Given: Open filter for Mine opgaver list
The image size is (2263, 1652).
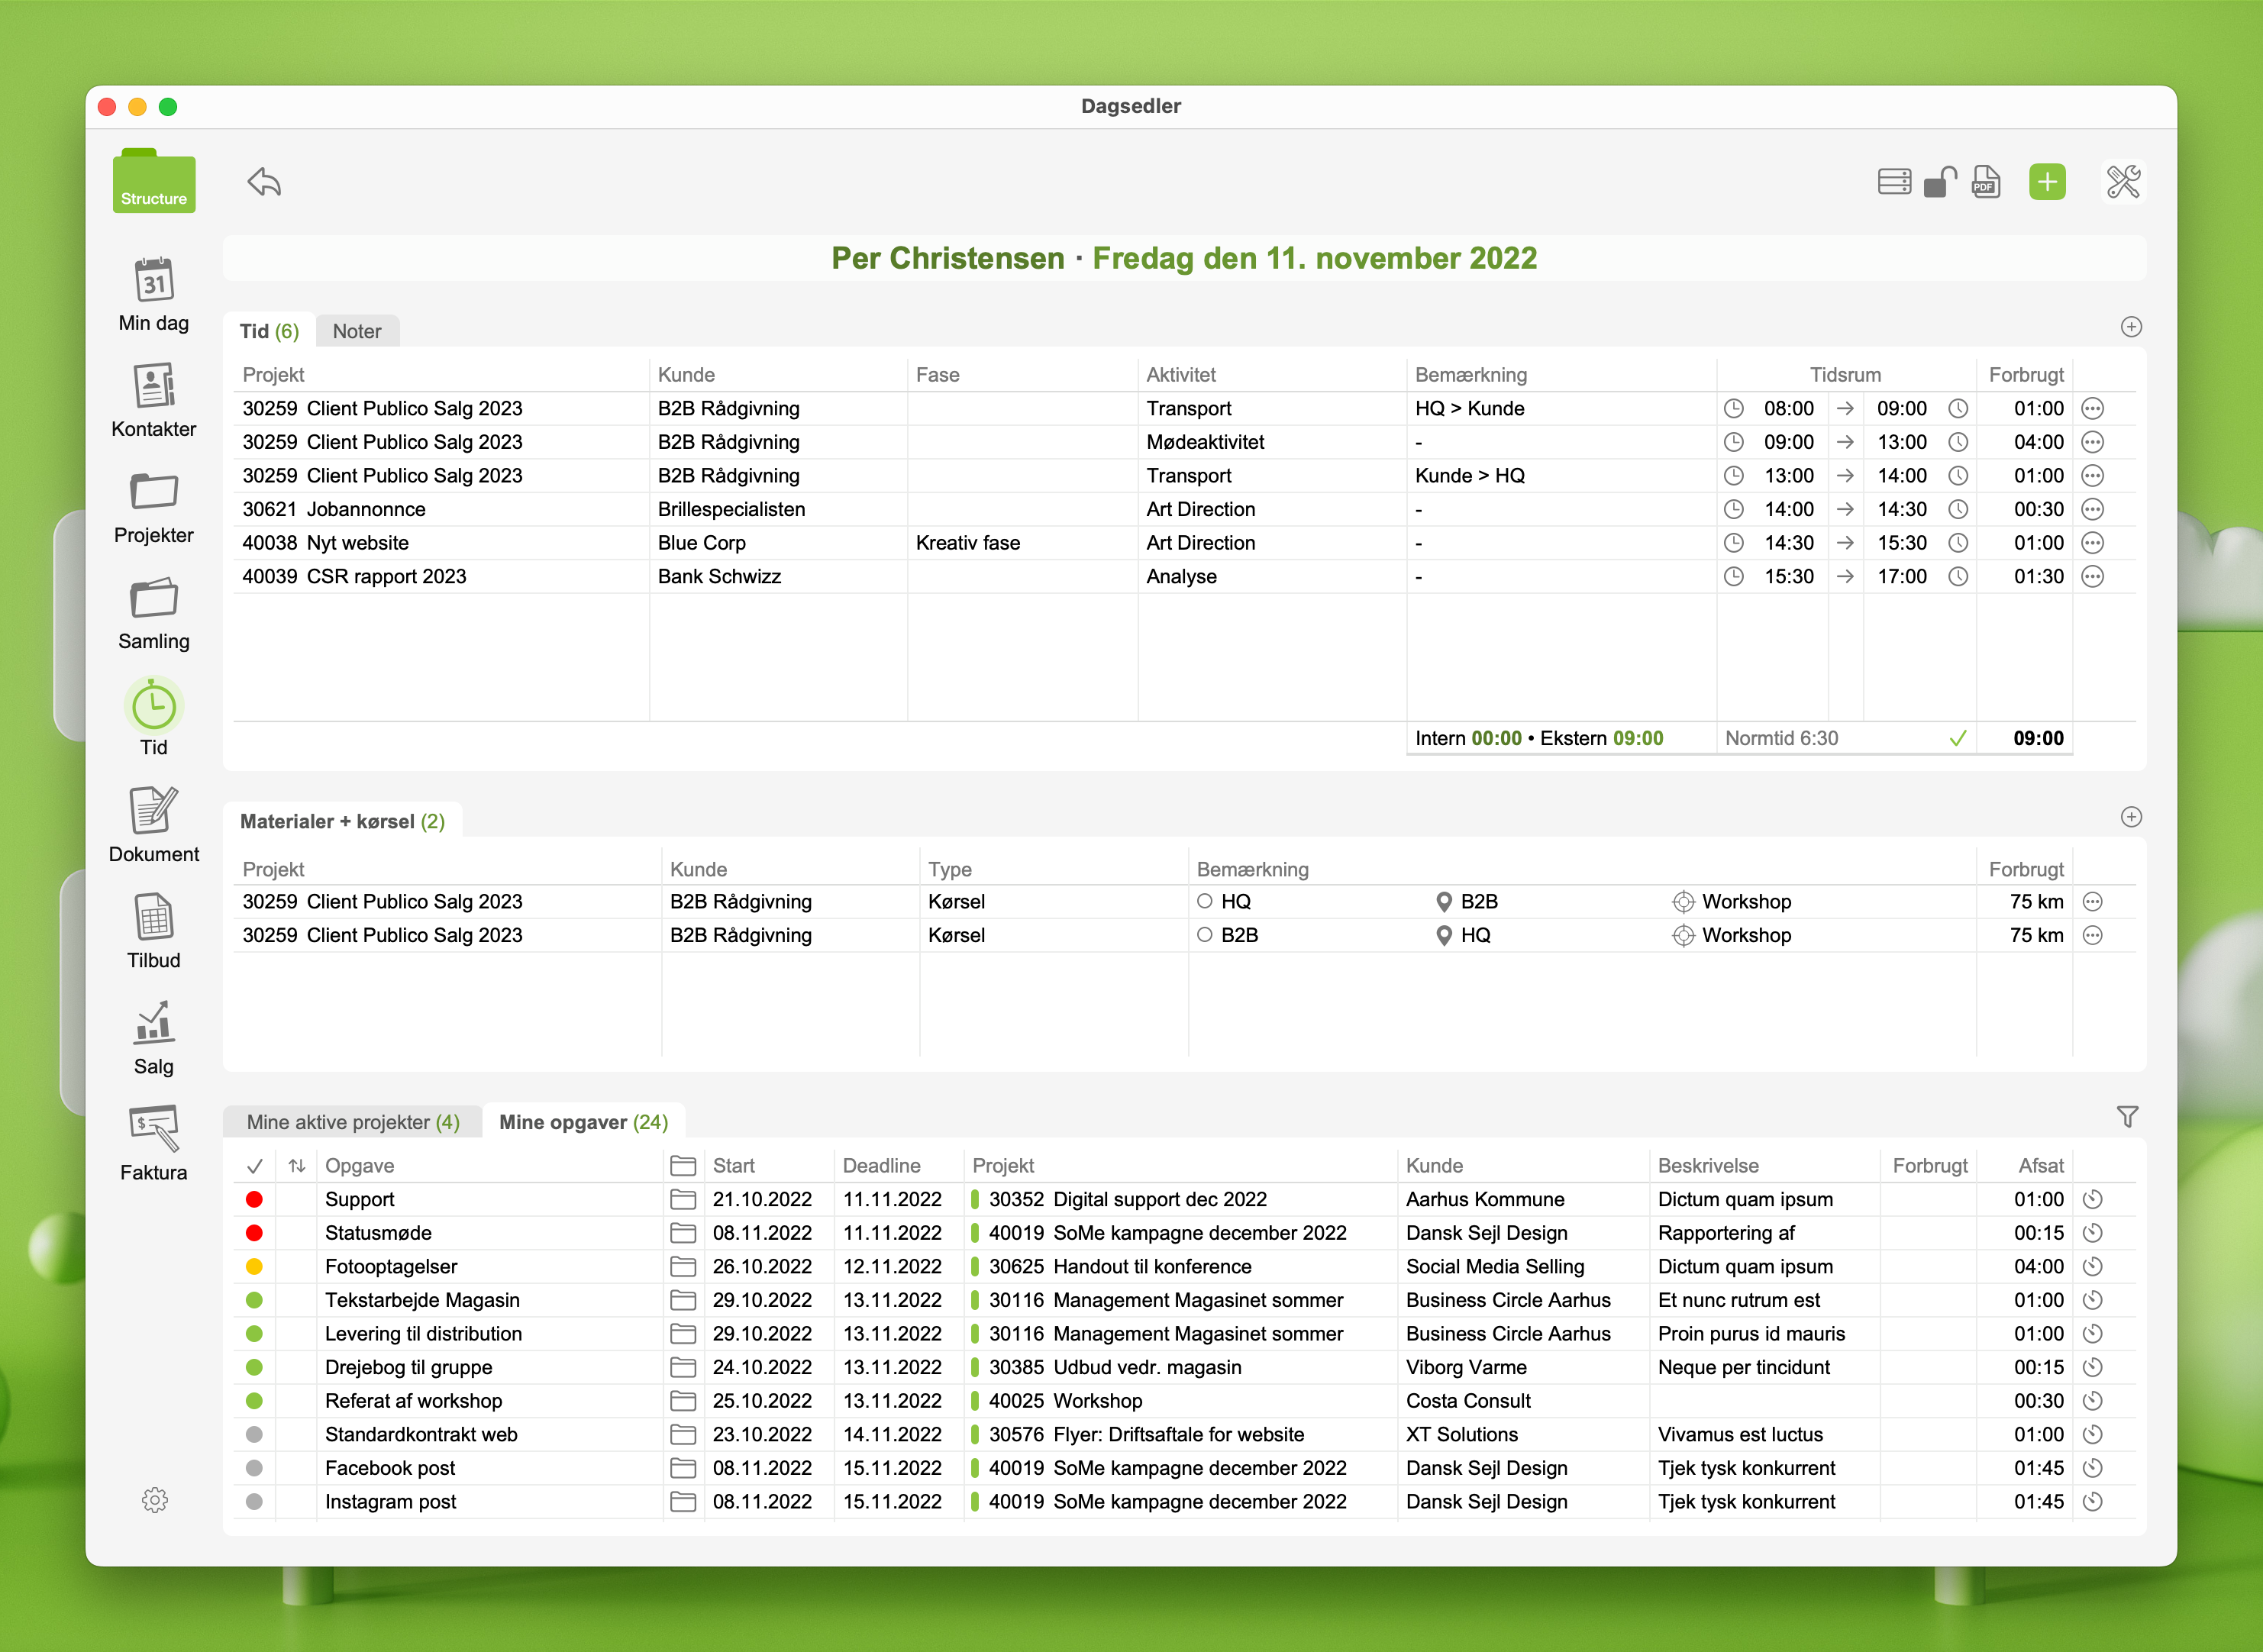Looking at the screenshot, I should click(2127, 1117).
